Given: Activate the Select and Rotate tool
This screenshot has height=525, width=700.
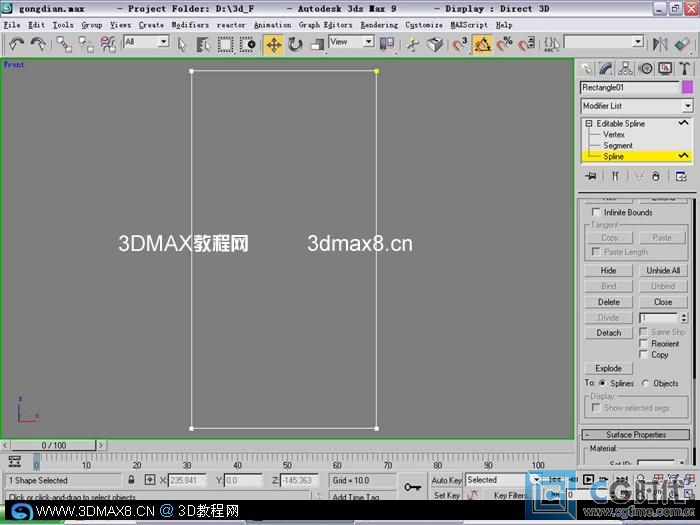Looking at the screenshot, I should coord(295,45).
